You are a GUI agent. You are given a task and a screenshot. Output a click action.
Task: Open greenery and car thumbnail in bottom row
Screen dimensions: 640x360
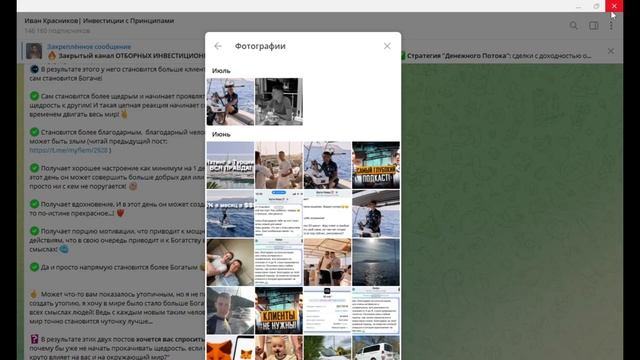click(x=327, y=348)
